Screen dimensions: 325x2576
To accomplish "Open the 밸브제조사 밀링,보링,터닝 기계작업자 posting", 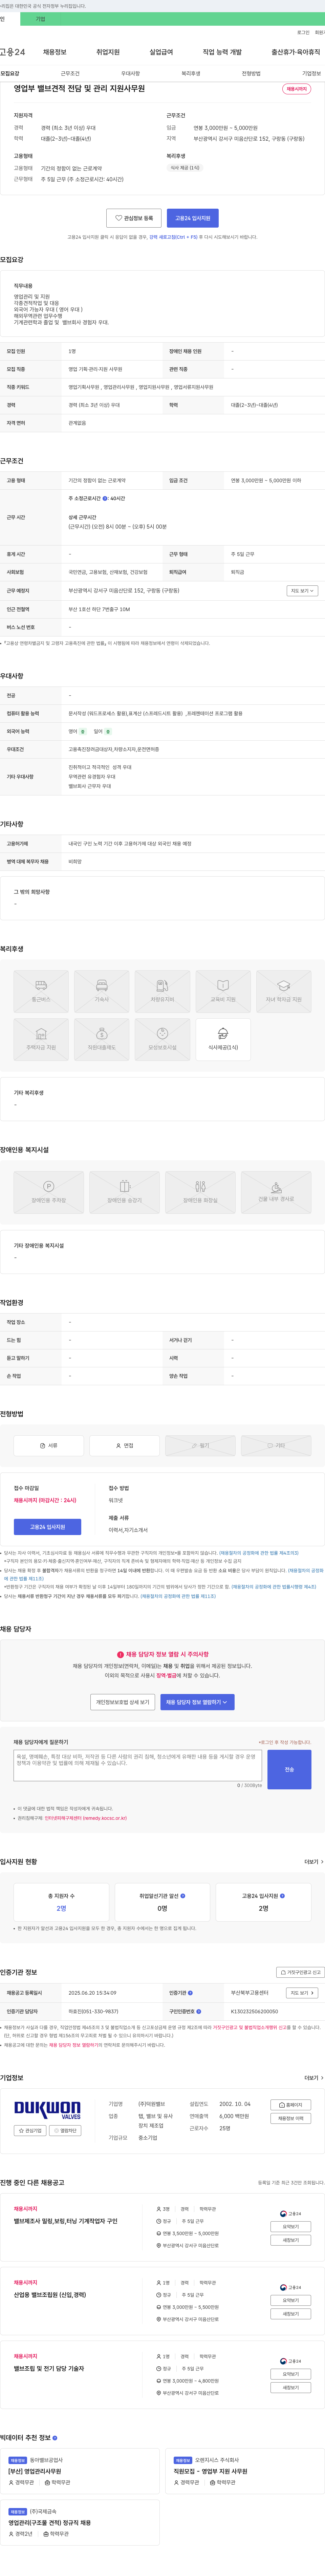I will click(66, 2221).
